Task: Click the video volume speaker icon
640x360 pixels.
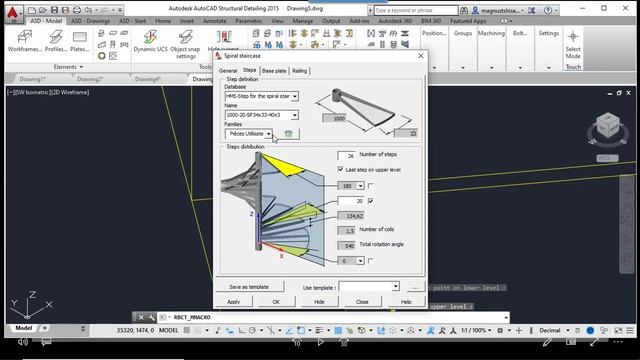Action: pos(23,342)
